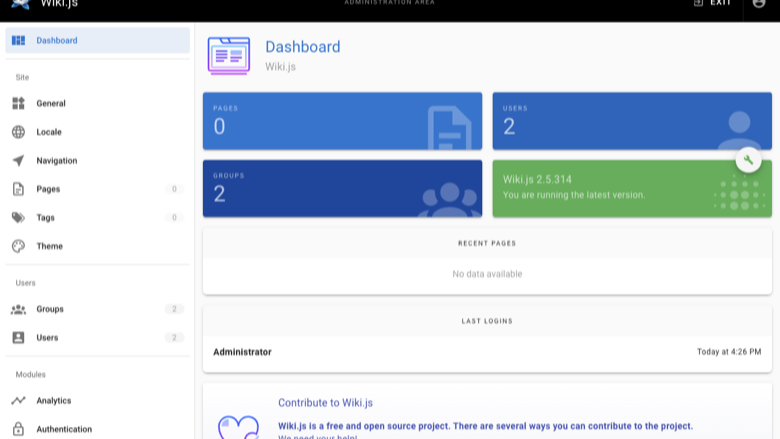Click the Pages document icon in the sidebar
The width and height of the screenshot is (780, 439).
coord(18,189)
